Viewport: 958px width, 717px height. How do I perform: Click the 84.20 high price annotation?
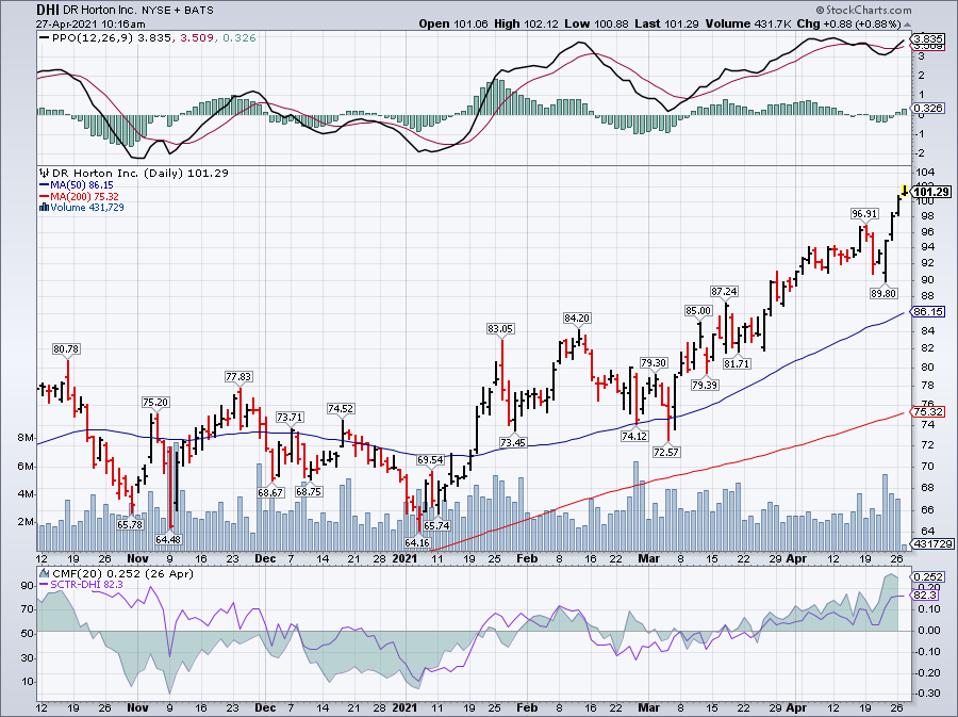click(x=577, y=318)
